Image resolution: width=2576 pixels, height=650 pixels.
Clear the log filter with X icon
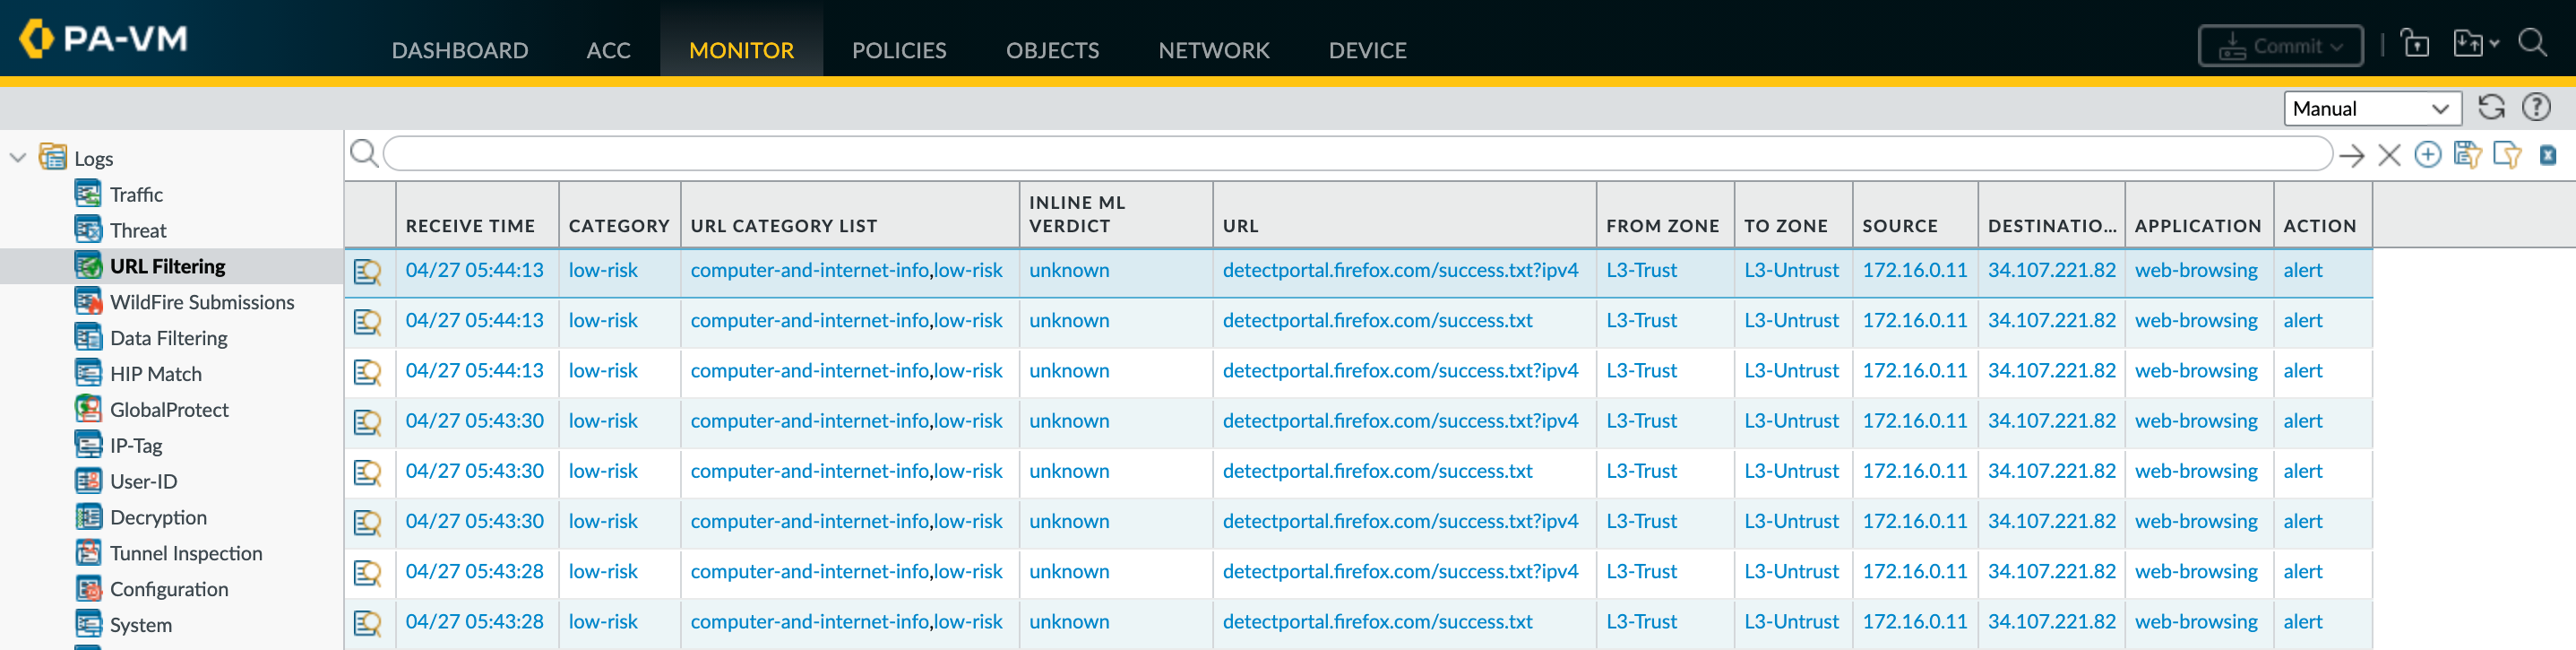pos(2389,155)
